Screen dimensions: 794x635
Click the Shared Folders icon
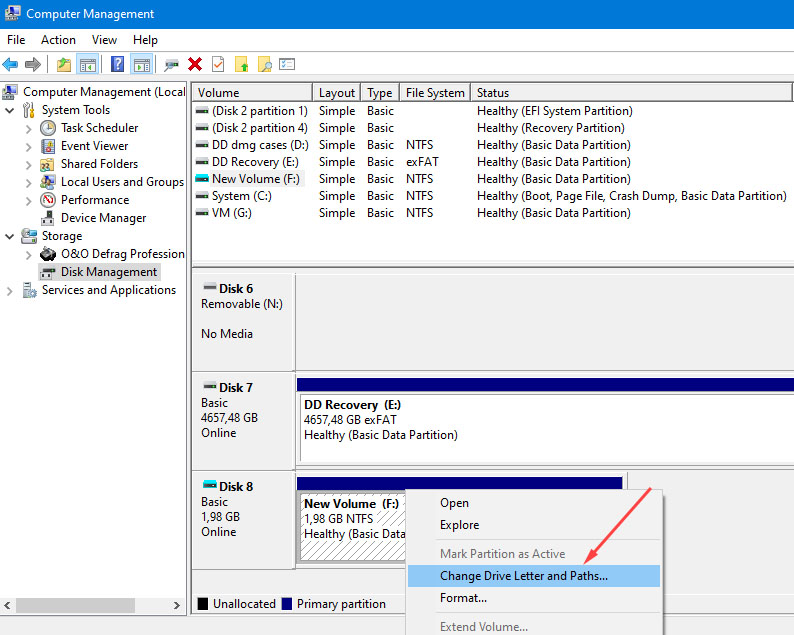(x=47, y=164)
